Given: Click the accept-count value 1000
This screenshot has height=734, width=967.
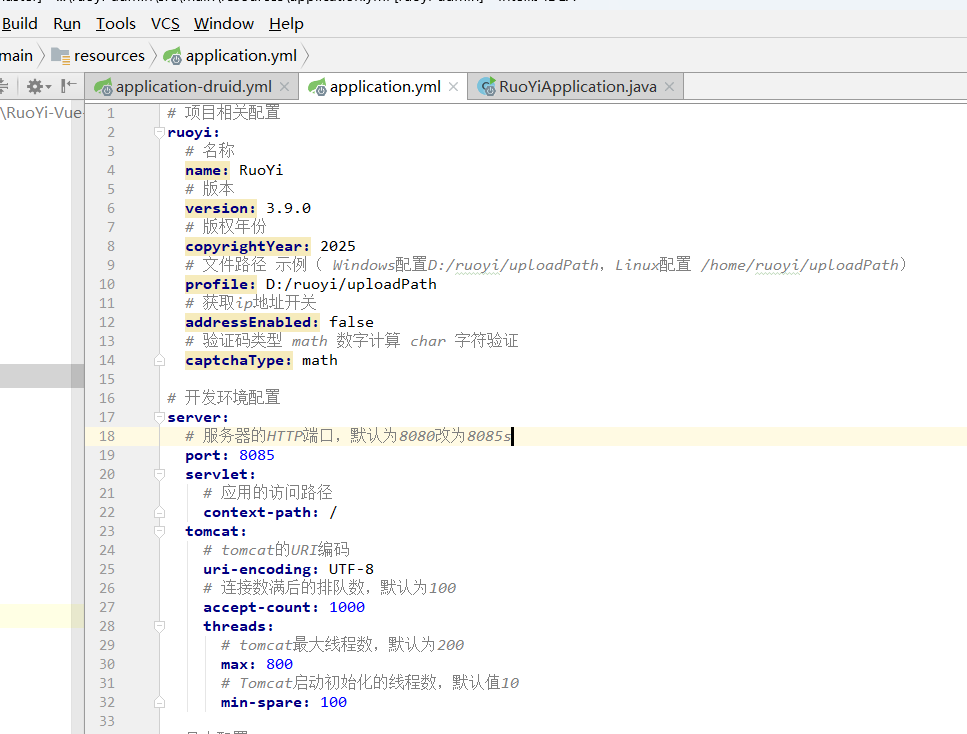Looking at the screenshot, I should tap(347, 607).
